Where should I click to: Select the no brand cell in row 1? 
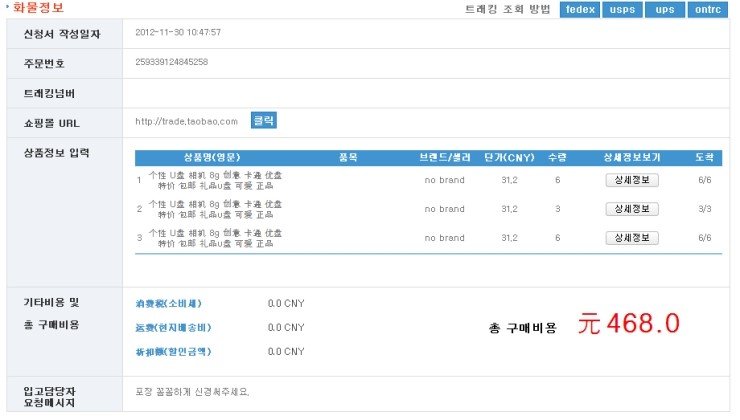(445, 180)
